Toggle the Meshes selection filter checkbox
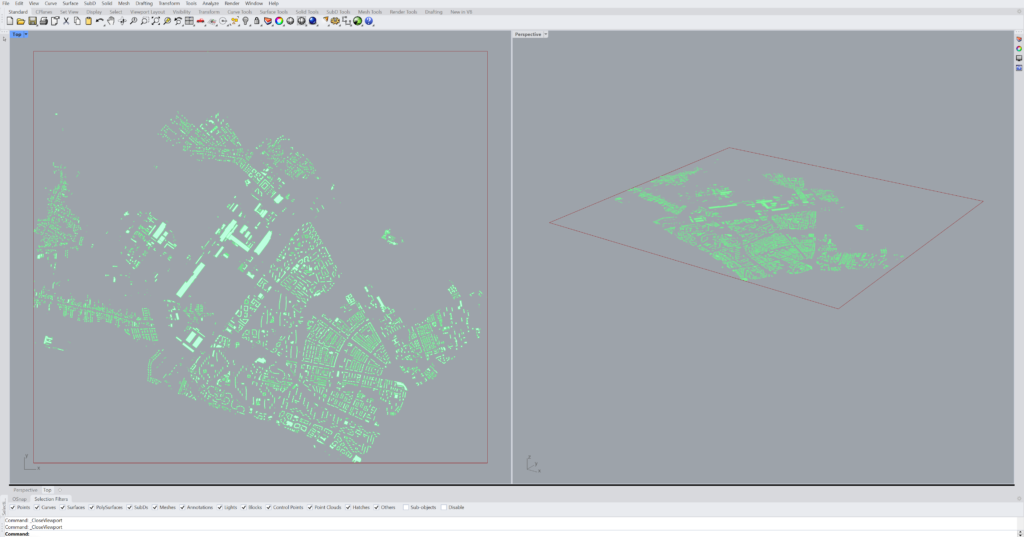 (x=155, y=507)
